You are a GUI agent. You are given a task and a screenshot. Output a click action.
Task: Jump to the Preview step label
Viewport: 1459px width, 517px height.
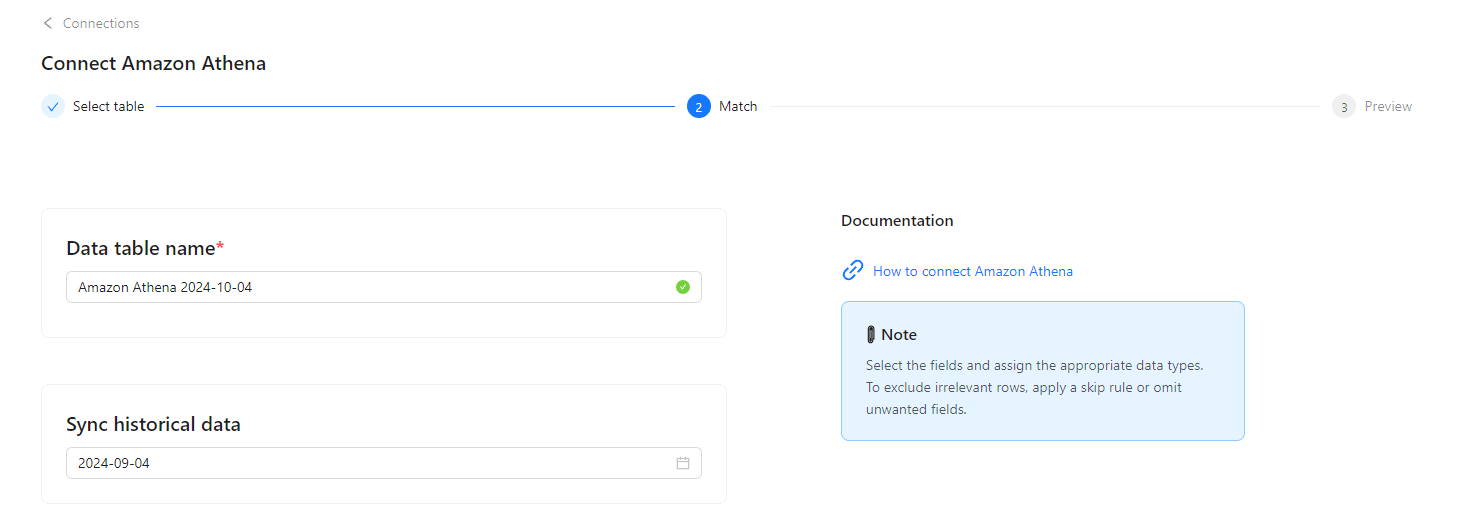(x=1388, y=106)
